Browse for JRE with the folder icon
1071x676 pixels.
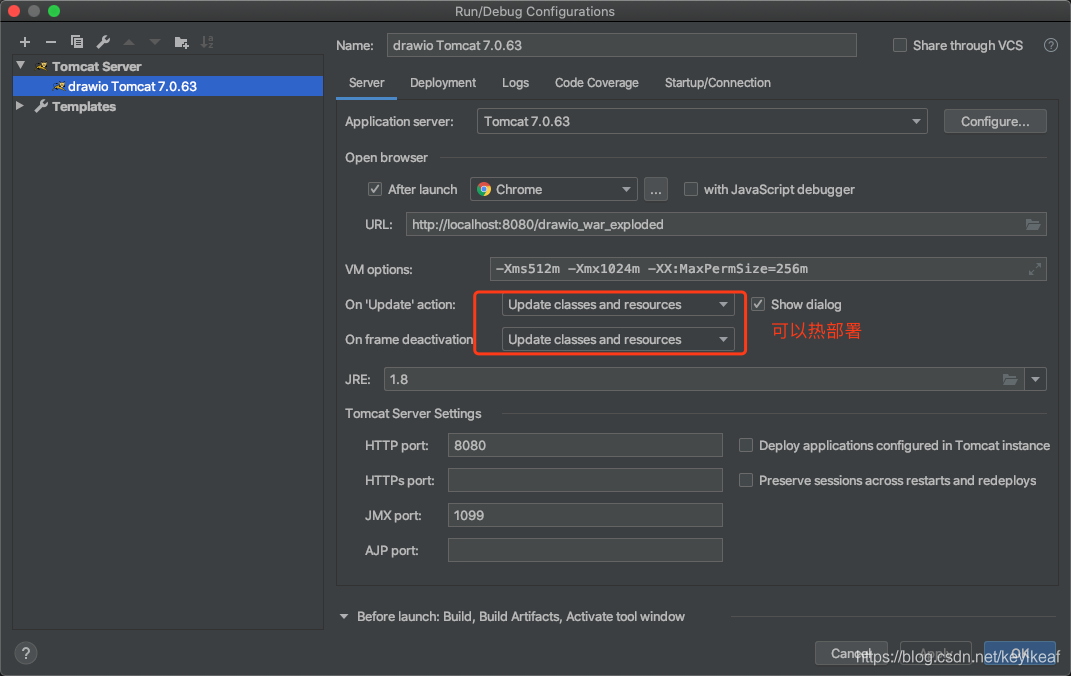(1010, 380)
